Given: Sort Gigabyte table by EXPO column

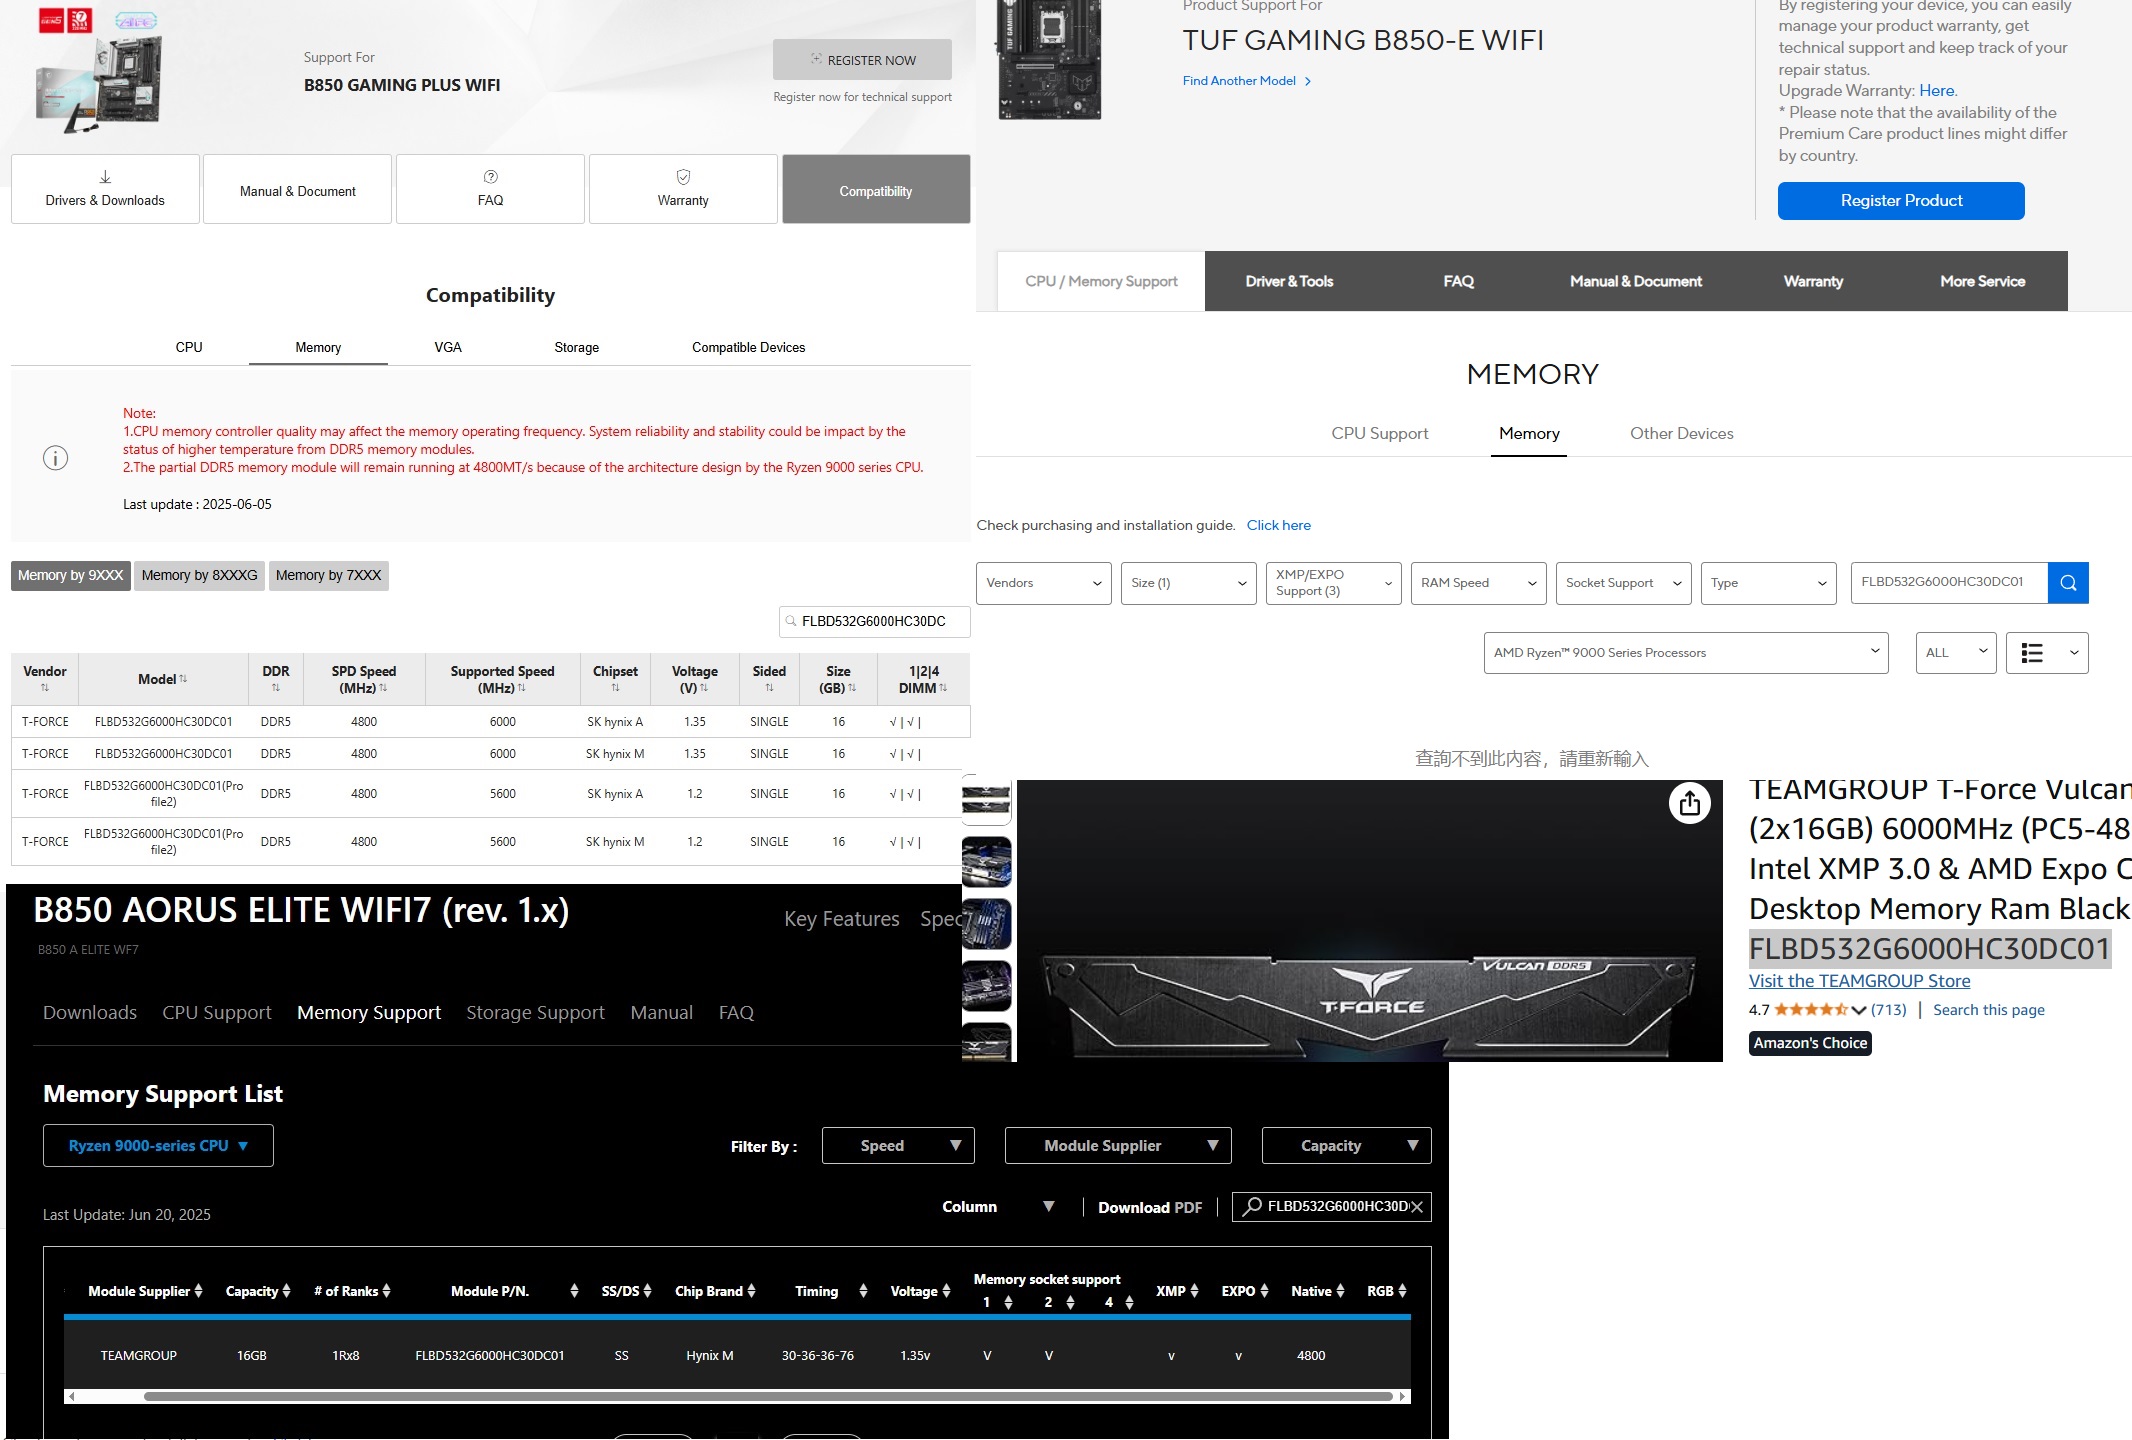Looking at the screenshot, I should (x=1264, y=1291).
